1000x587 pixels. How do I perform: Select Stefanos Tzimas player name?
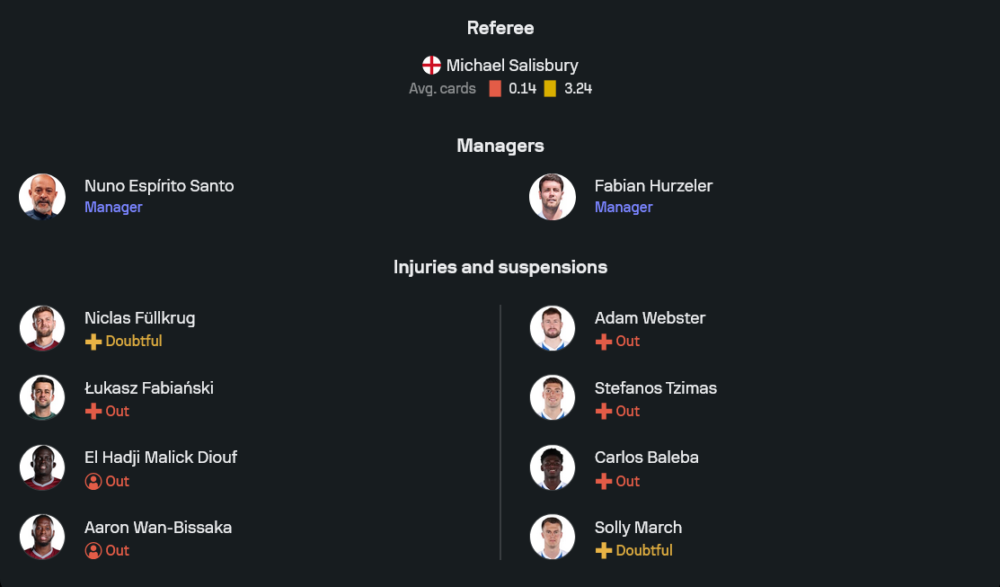(655, 388)
